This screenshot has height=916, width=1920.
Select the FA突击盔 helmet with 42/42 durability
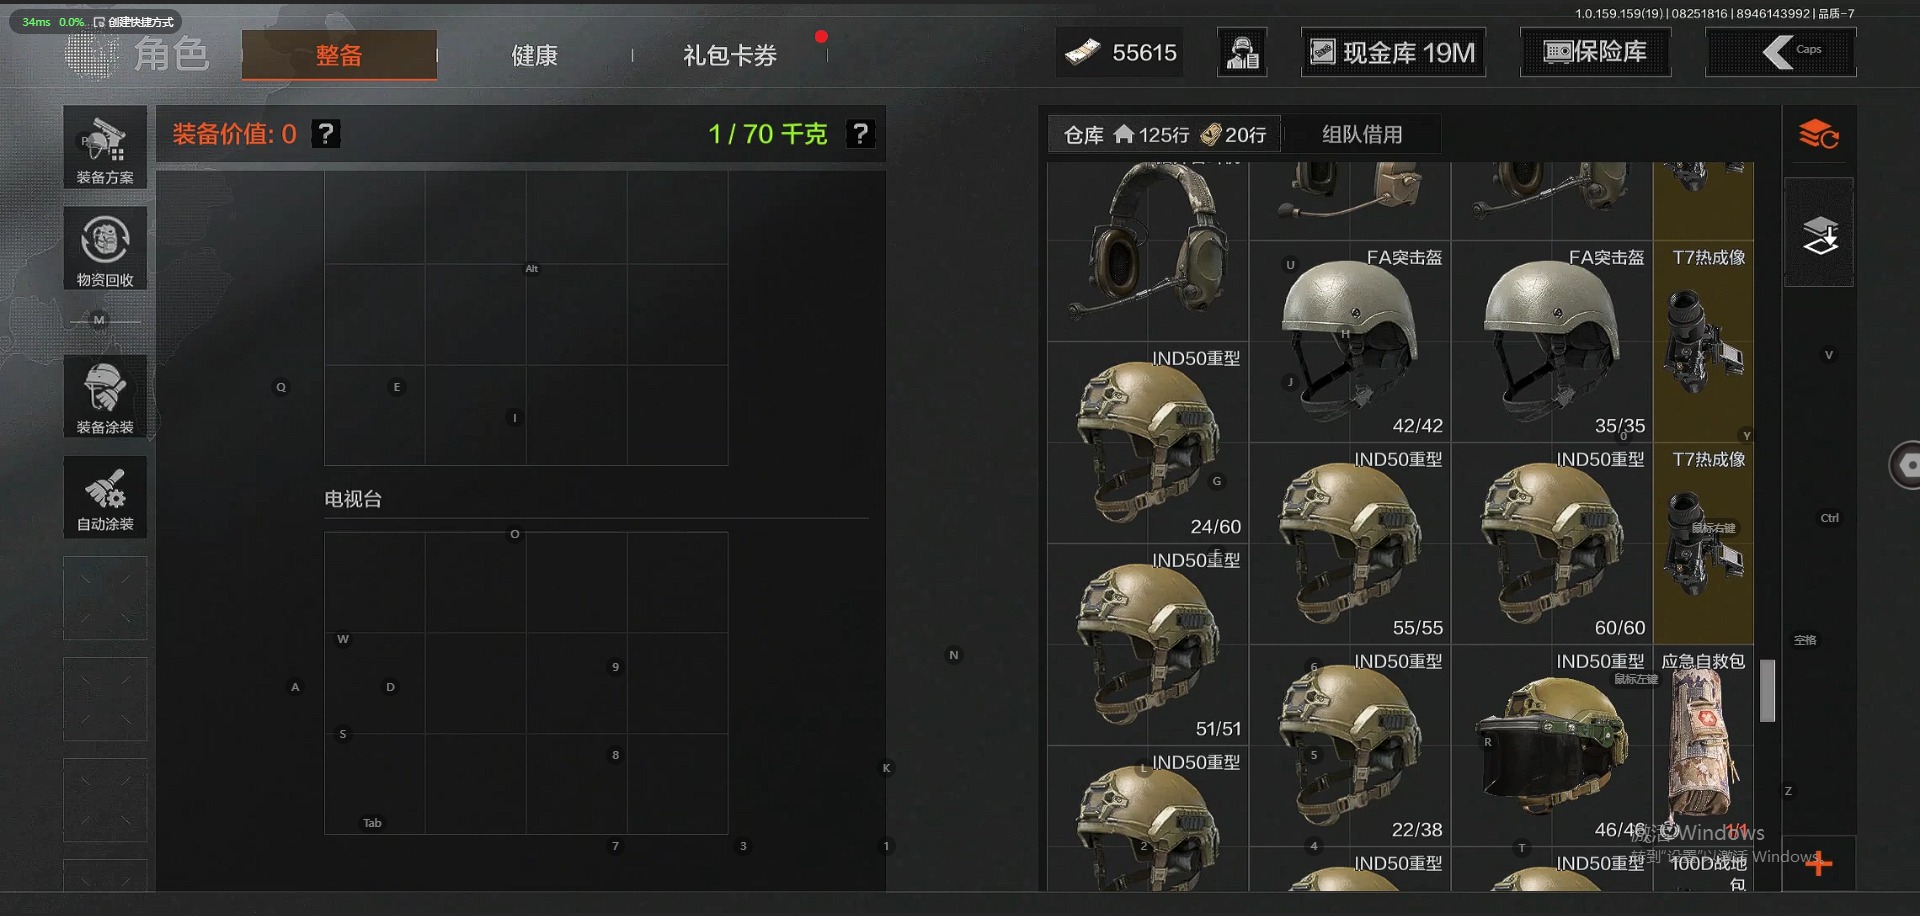click(1350, 341)
